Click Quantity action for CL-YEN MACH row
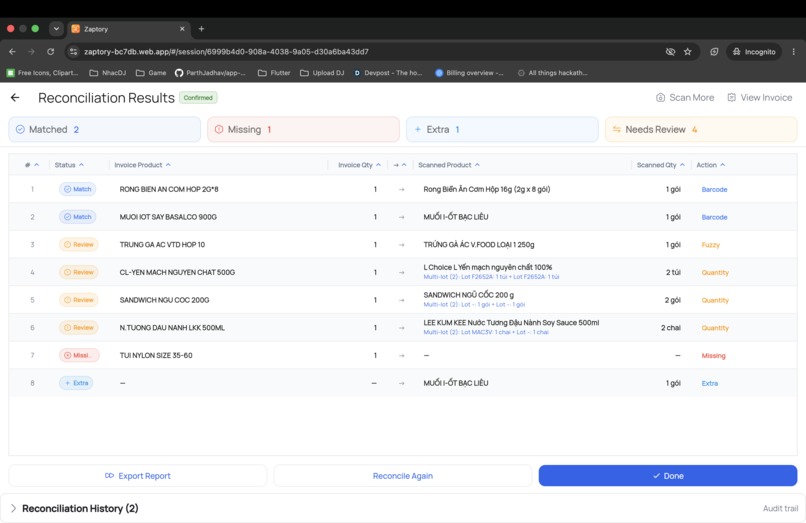This screenshot has height=523, width=806. coord(715,273)
